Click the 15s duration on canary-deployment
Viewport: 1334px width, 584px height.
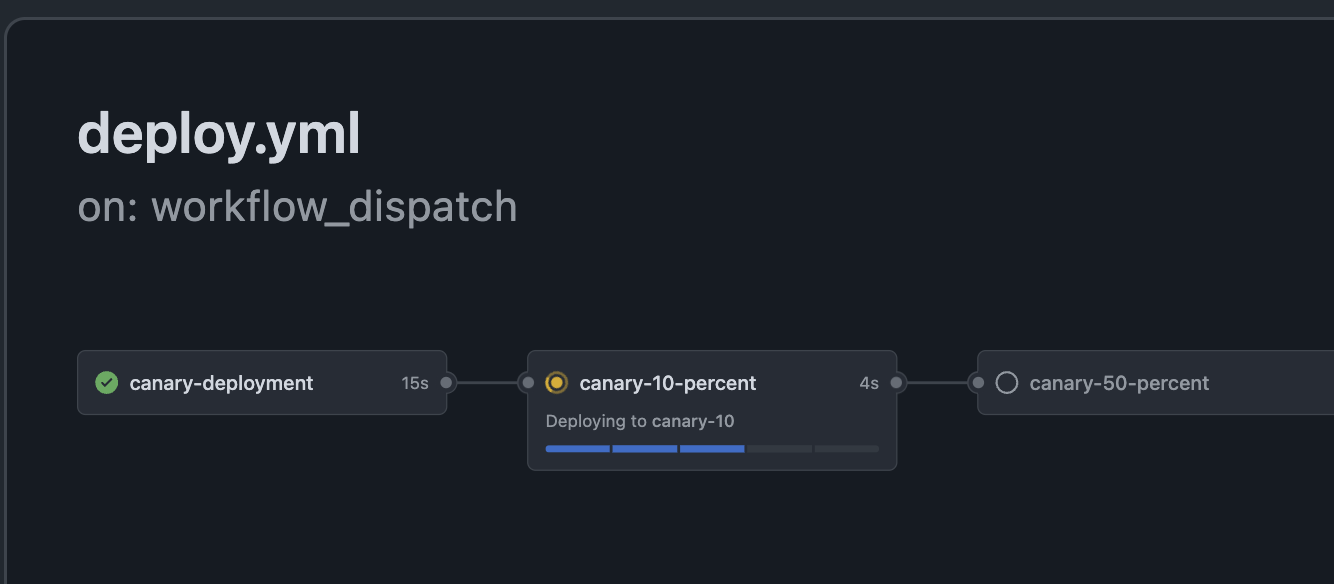[x=415, y=383]
